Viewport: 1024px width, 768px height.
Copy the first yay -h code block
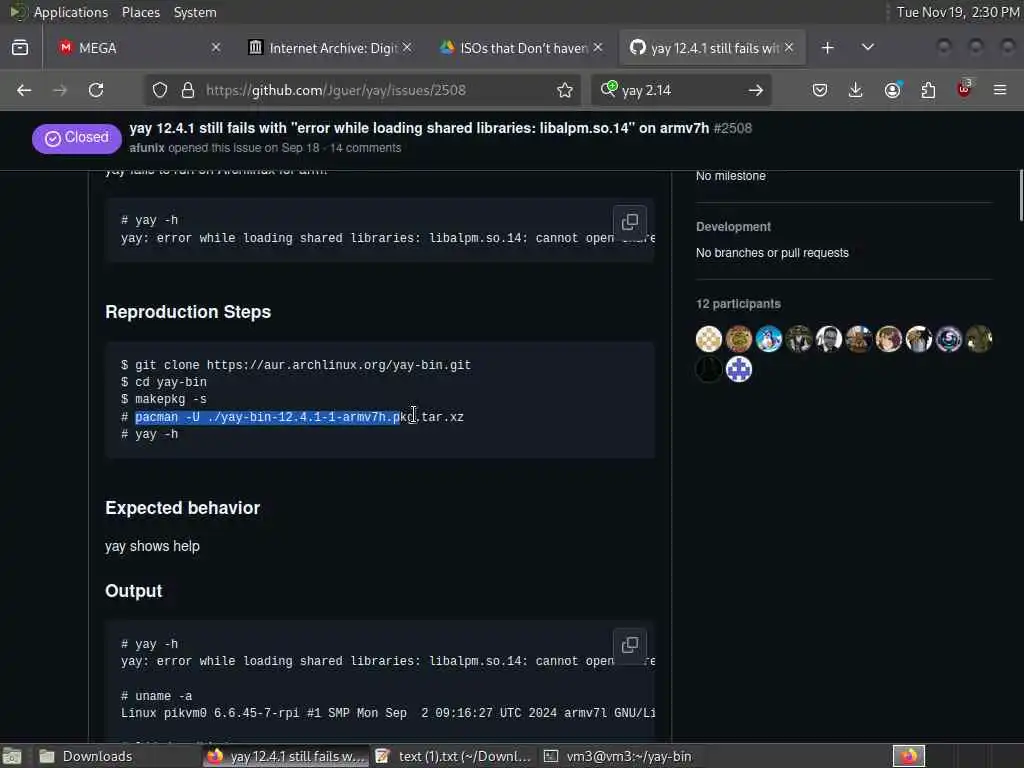pyautogui.click(x=630, y=222)
